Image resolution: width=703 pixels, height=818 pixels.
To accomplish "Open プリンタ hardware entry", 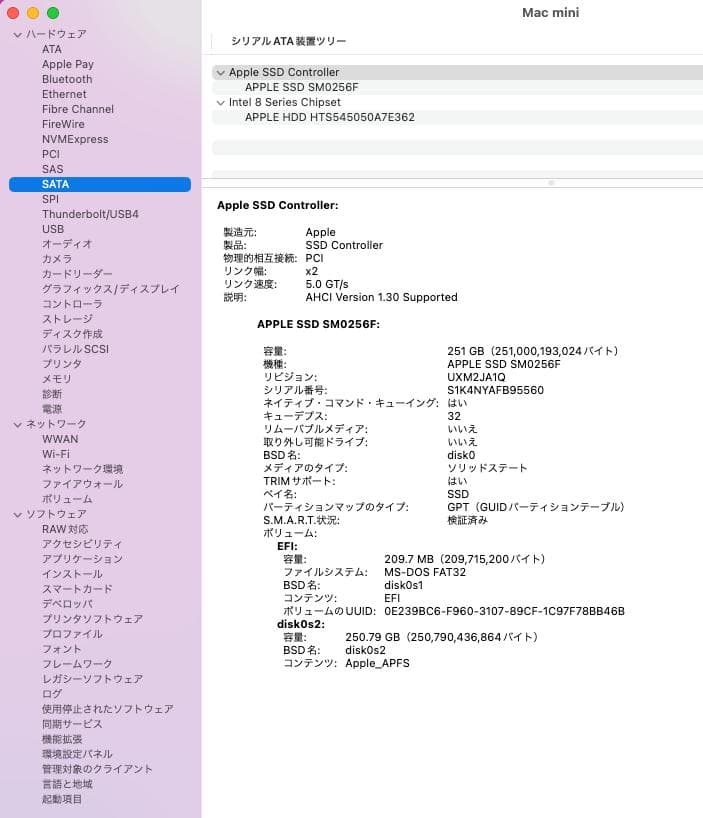I will (62, 364).
